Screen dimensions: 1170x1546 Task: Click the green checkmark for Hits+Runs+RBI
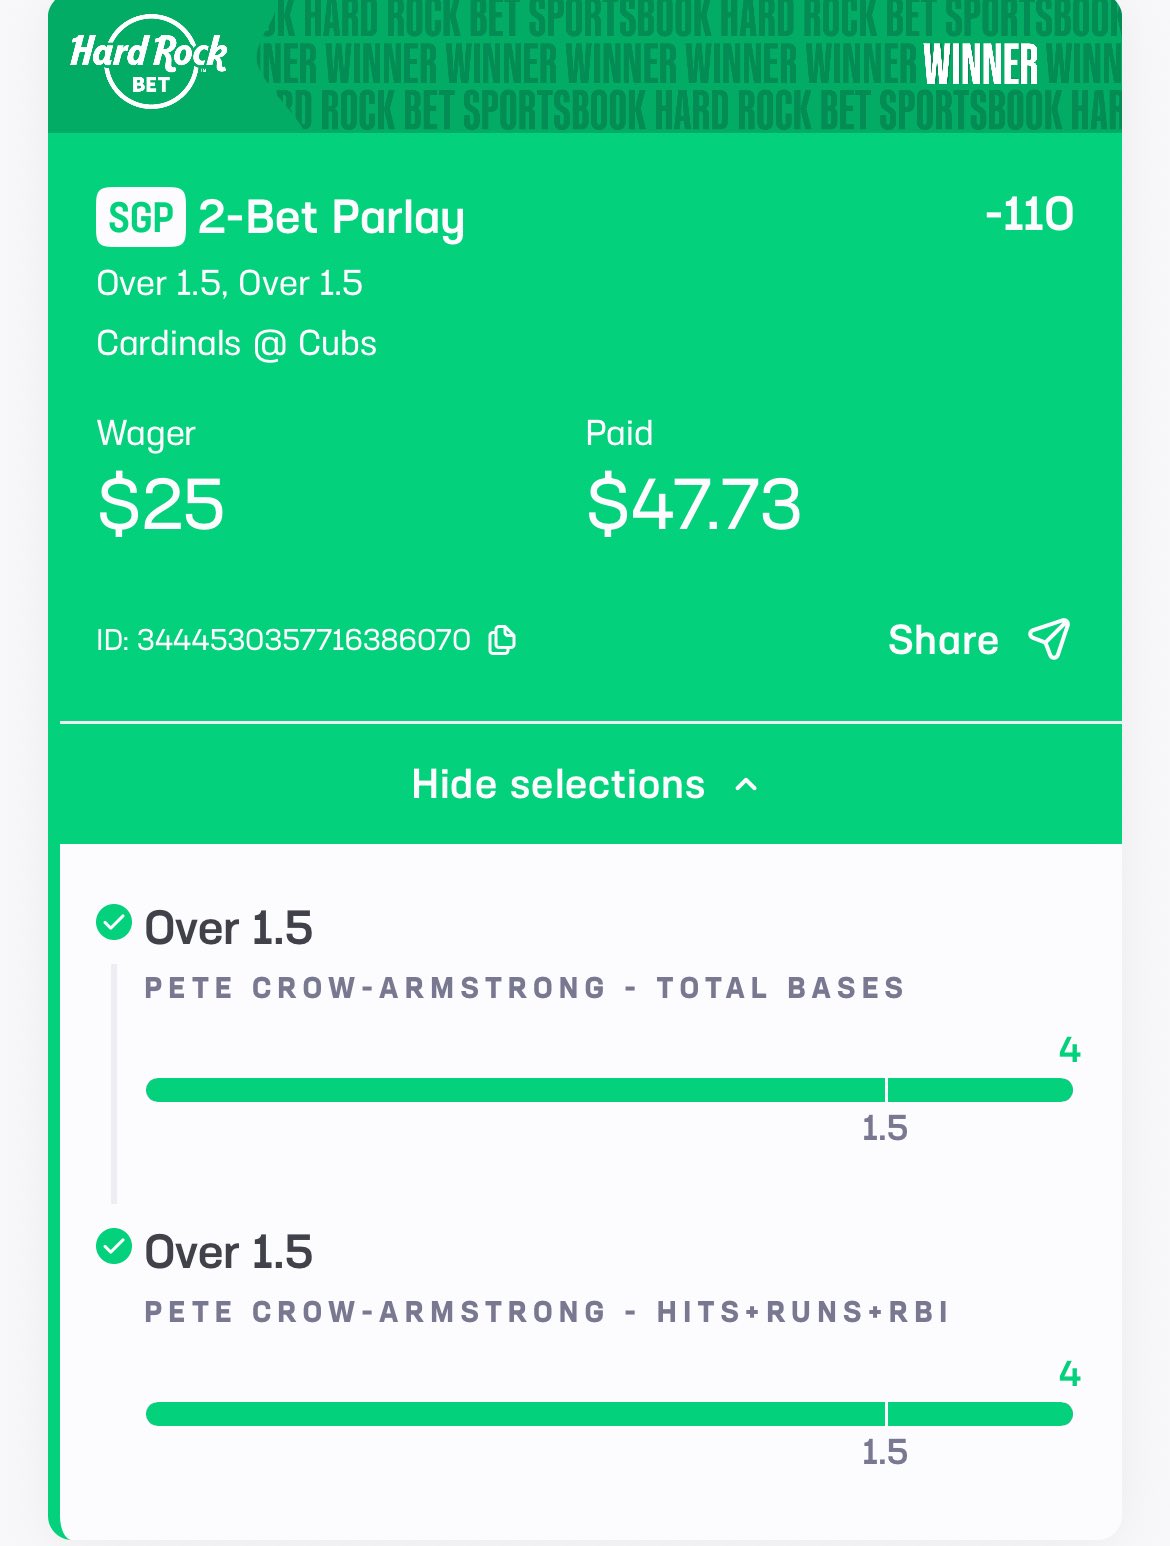(114, 1246)
